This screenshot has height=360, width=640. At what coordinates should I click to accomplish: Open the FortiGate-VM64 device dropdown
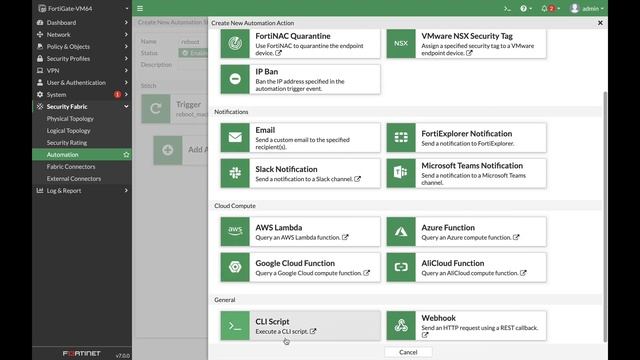point(82,8)
